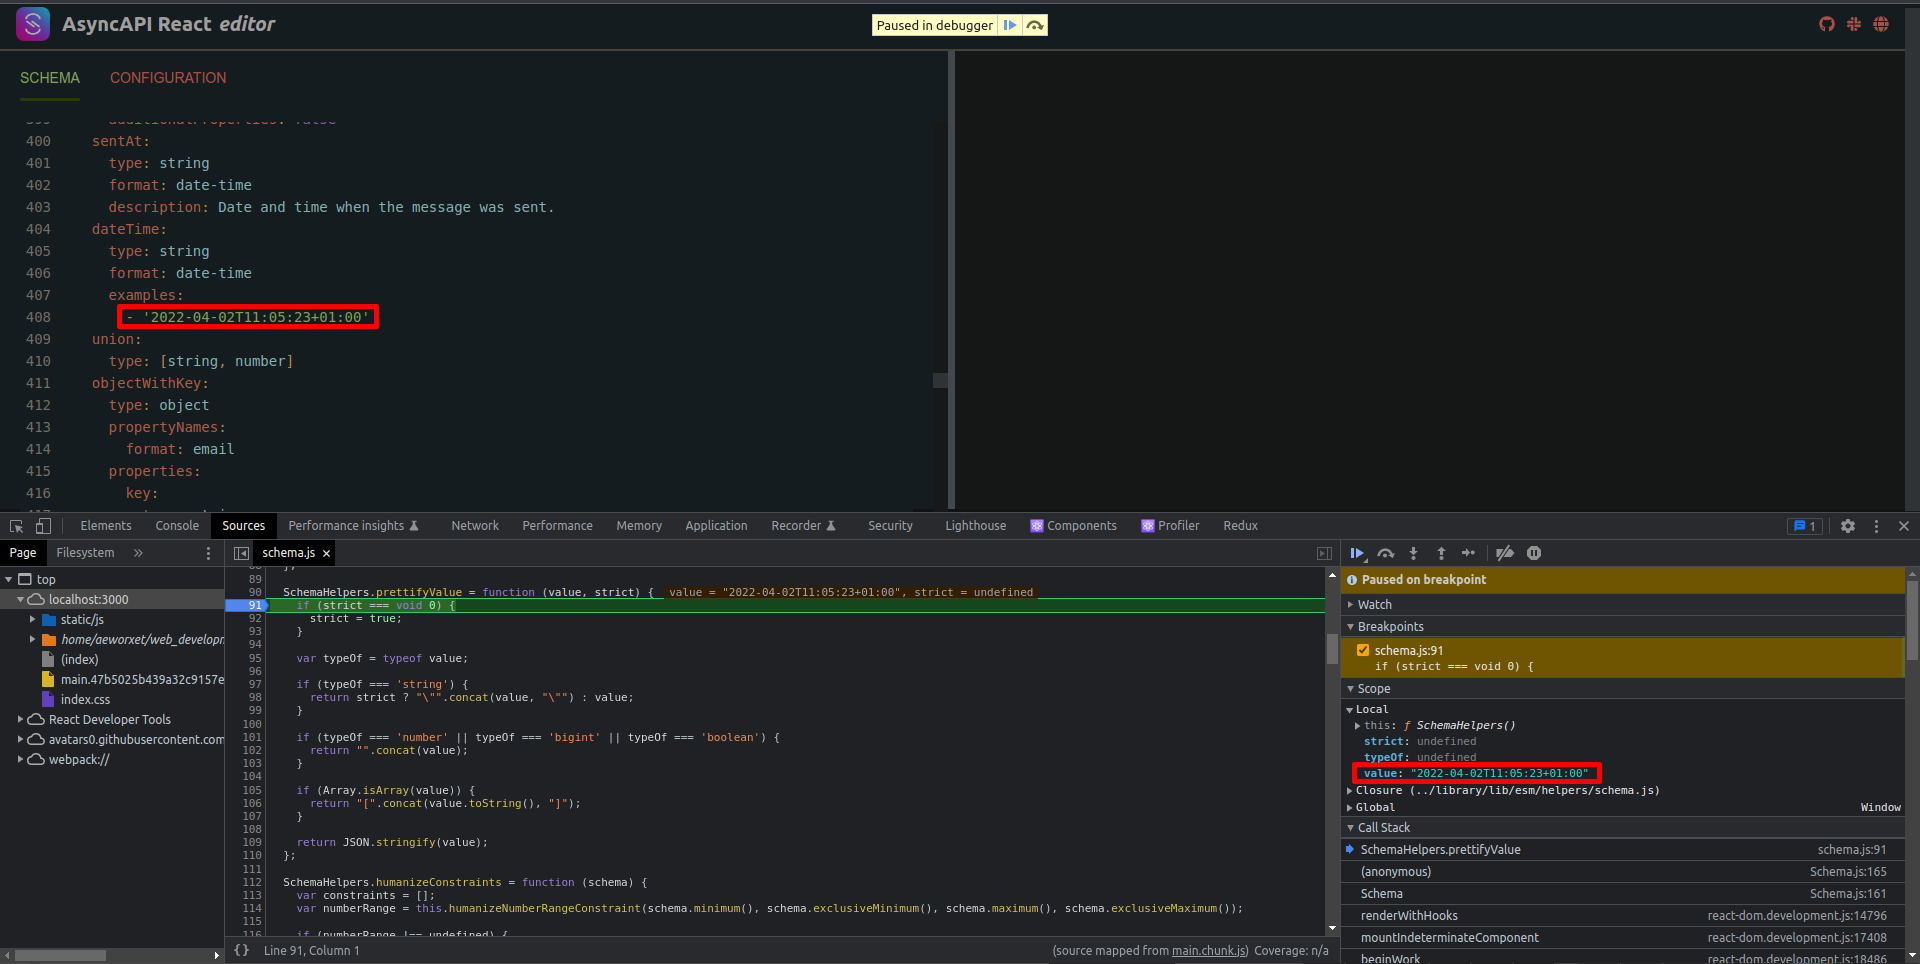Open the main.chunk.js source map link
The width and height of the screenshot is (1920, 964).
point(1208,950)
